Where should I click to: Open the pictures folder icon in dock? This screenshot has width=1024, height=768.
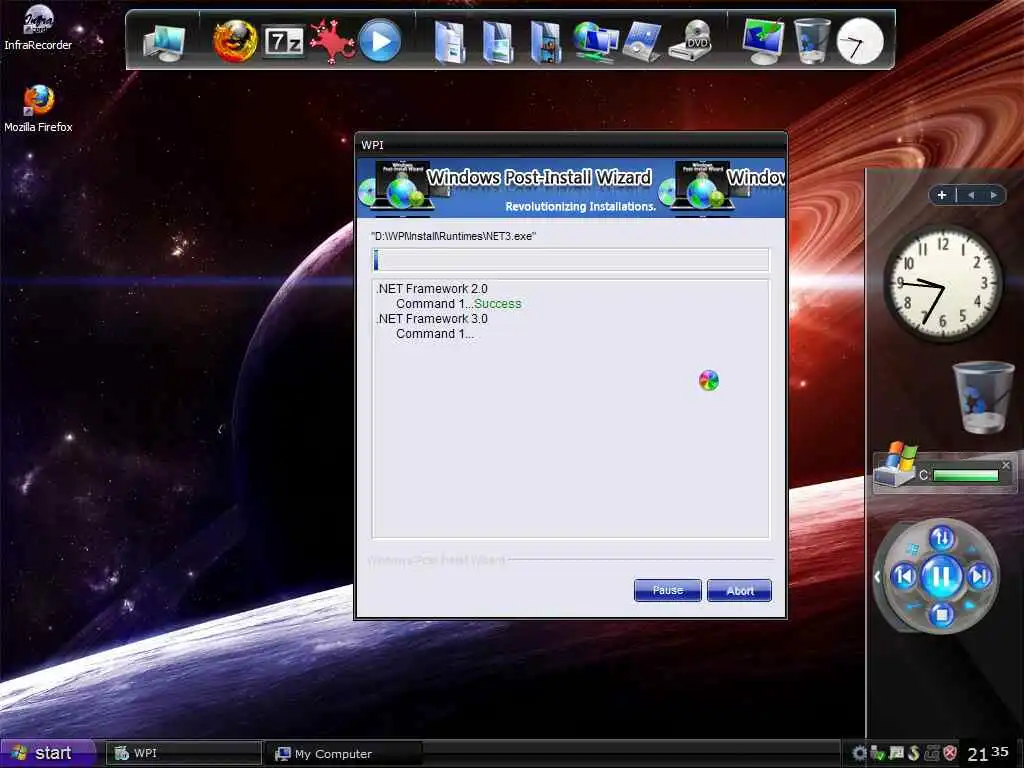[498, 42]
